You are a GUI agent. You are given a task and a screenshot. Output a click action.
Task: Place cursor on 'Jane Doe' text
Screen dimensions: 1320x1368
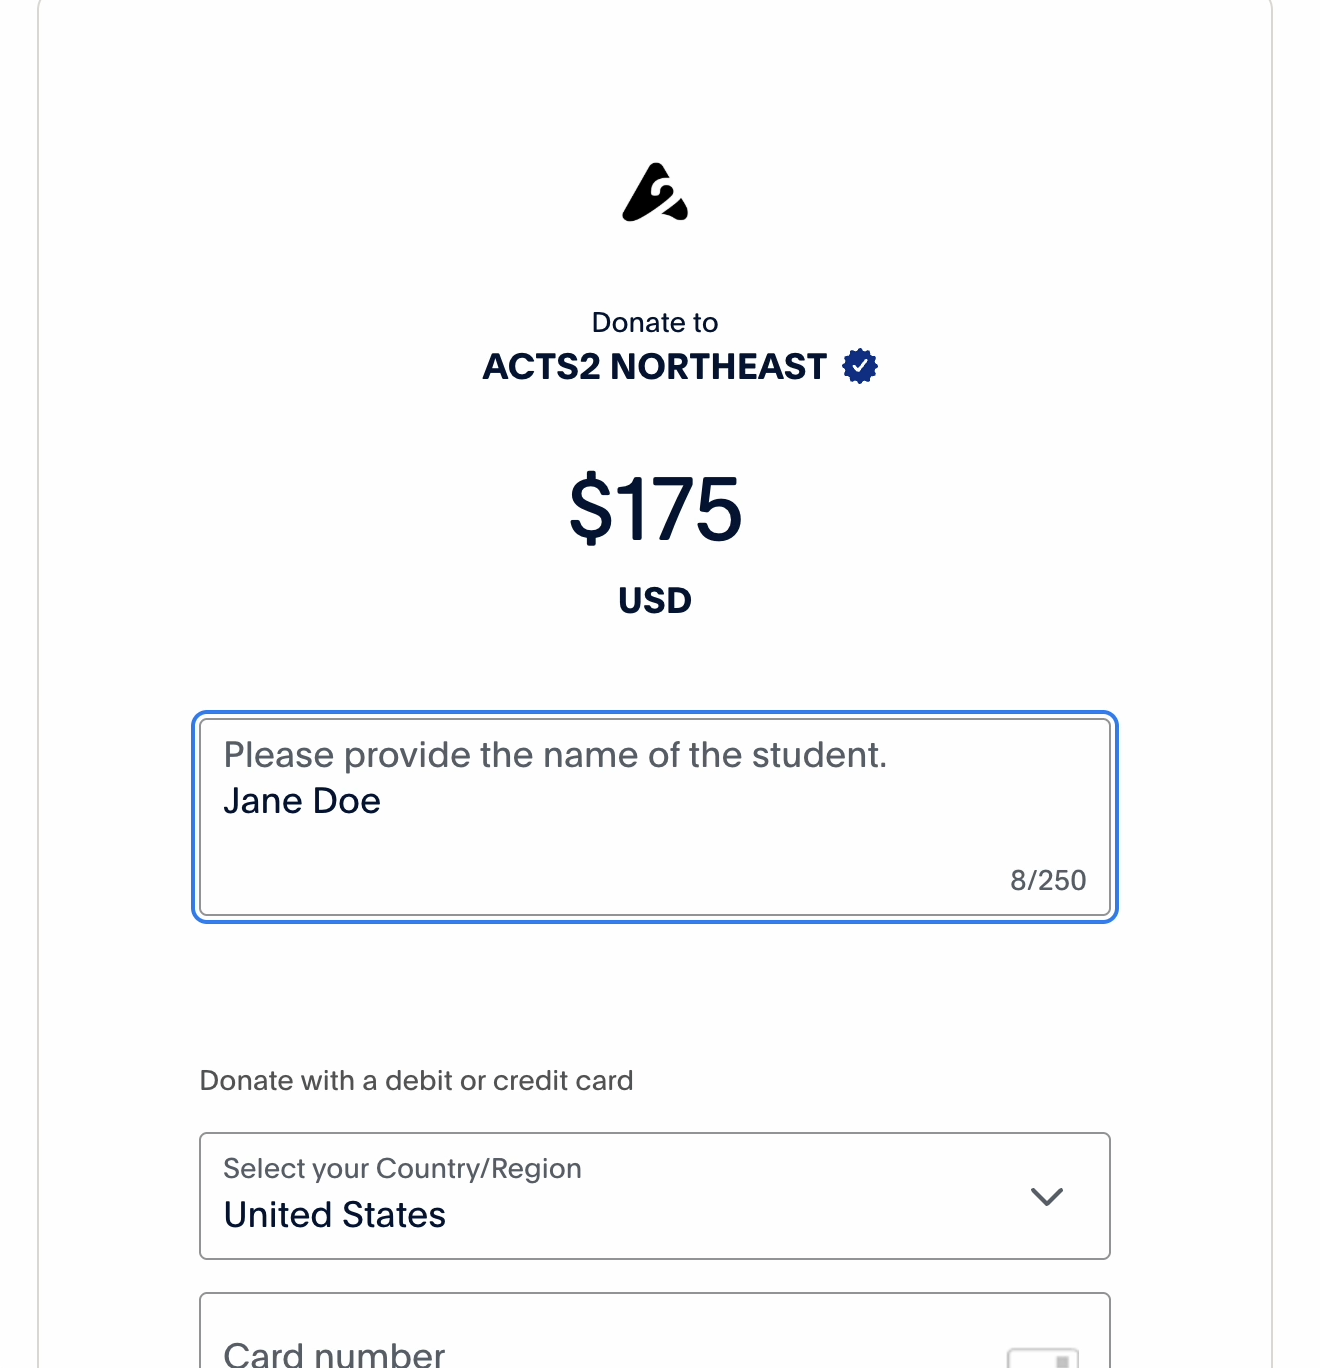point(302,801)
